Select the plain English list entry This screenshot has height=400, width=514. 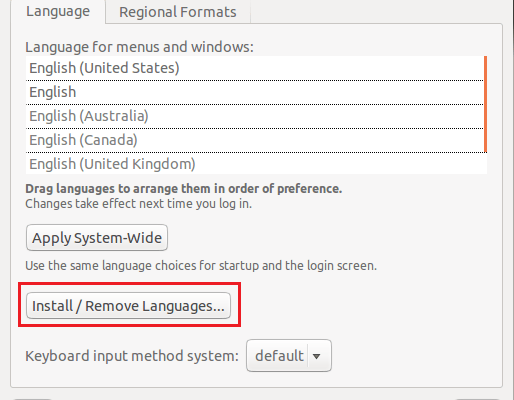click(255, 92)
